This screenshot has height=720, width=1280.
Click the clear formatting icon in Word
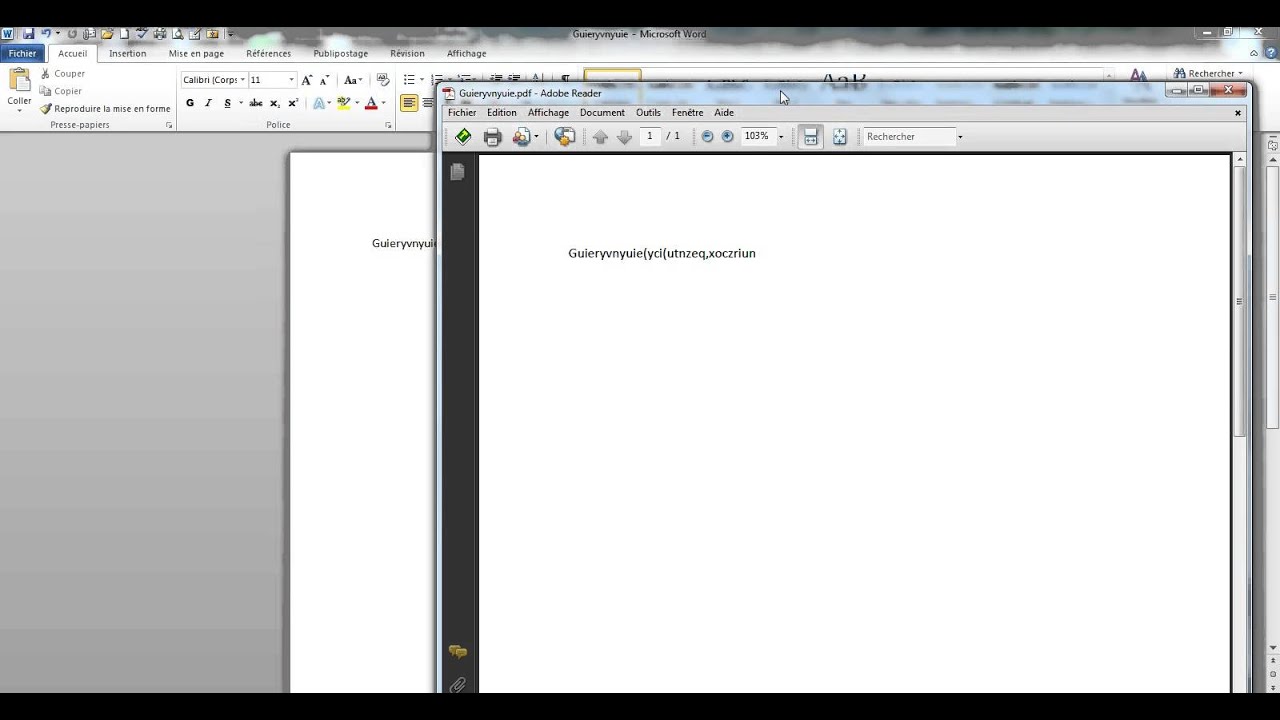(x=383, y=80)
